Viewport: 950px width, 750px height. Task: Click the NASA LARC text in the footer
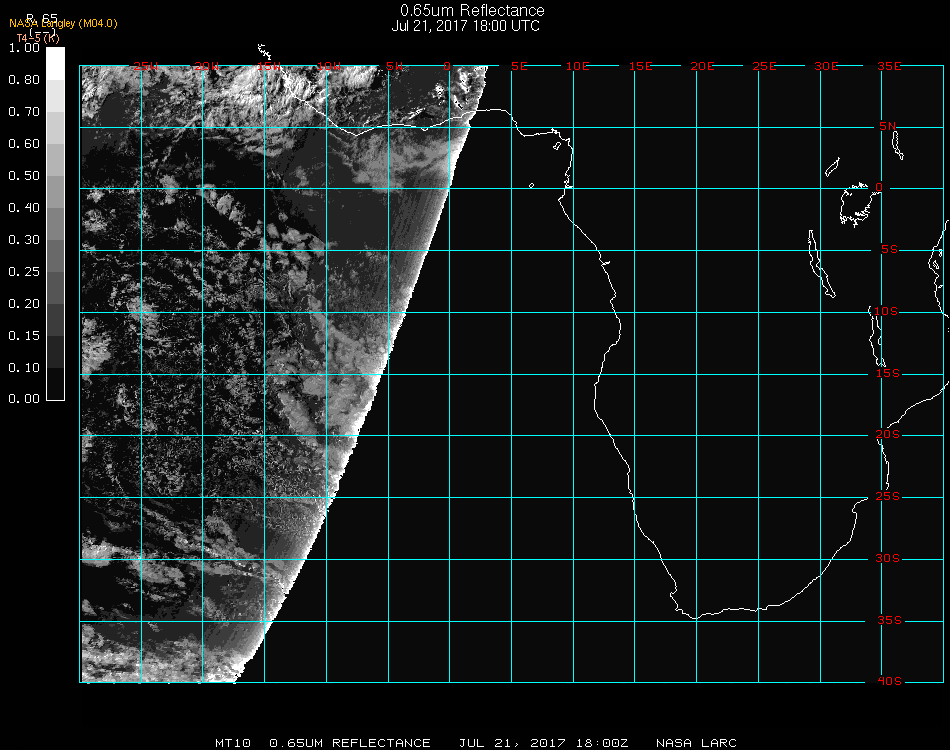point(696,743)
